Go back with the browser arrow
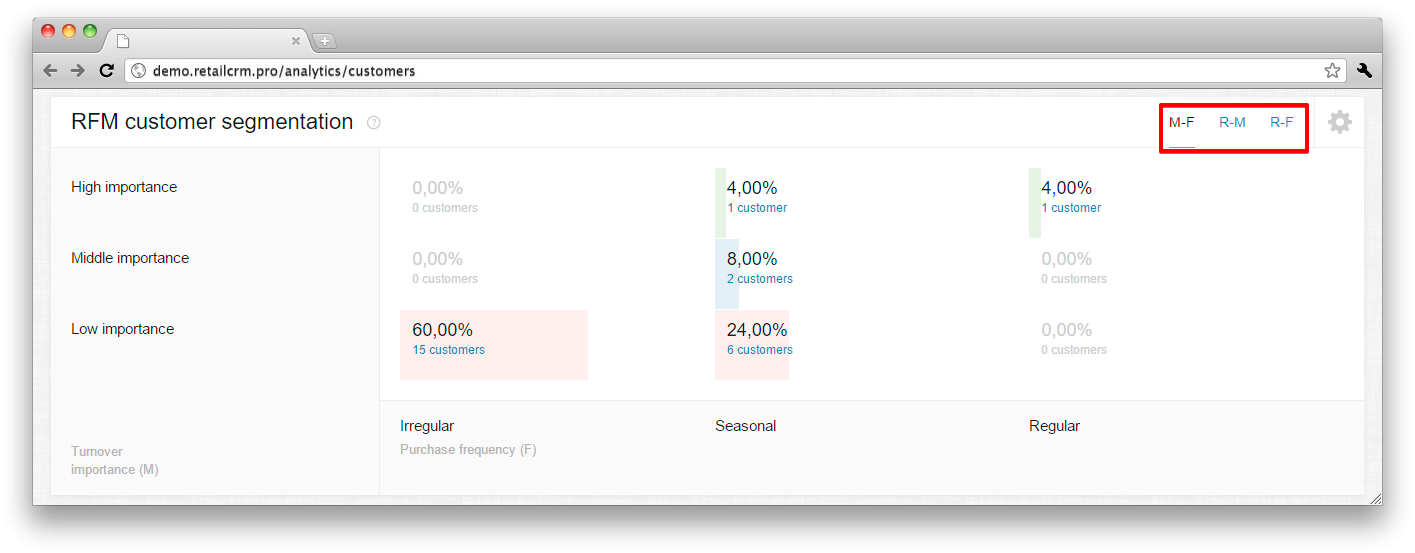1415x553 pixels. (50, 71)
